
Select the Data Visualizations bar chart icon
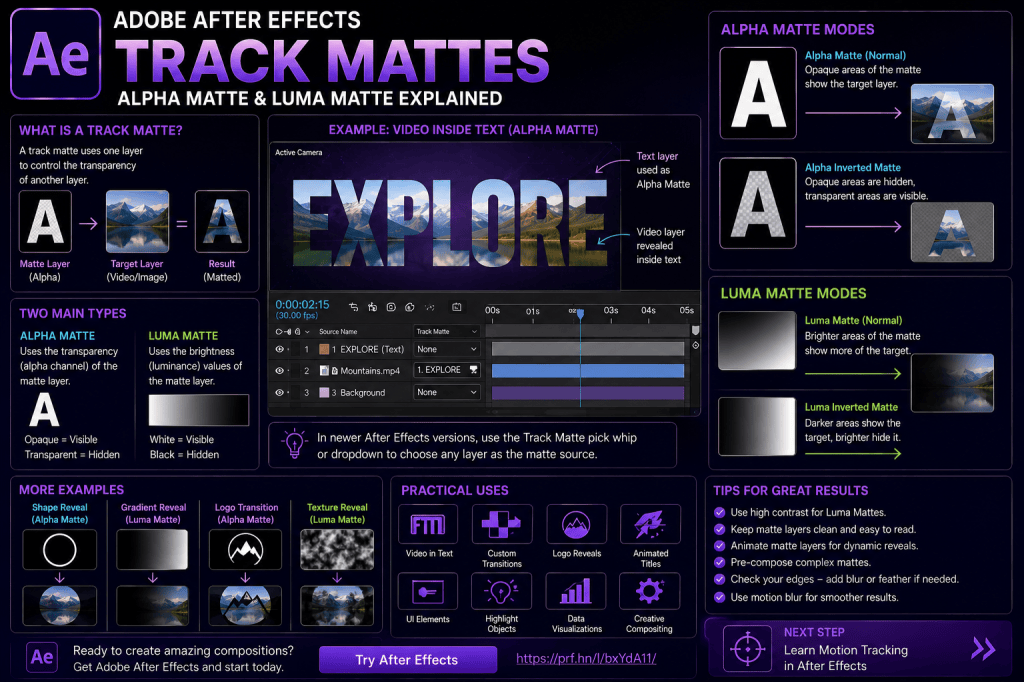pyautogui.click(x=576, y=592)
